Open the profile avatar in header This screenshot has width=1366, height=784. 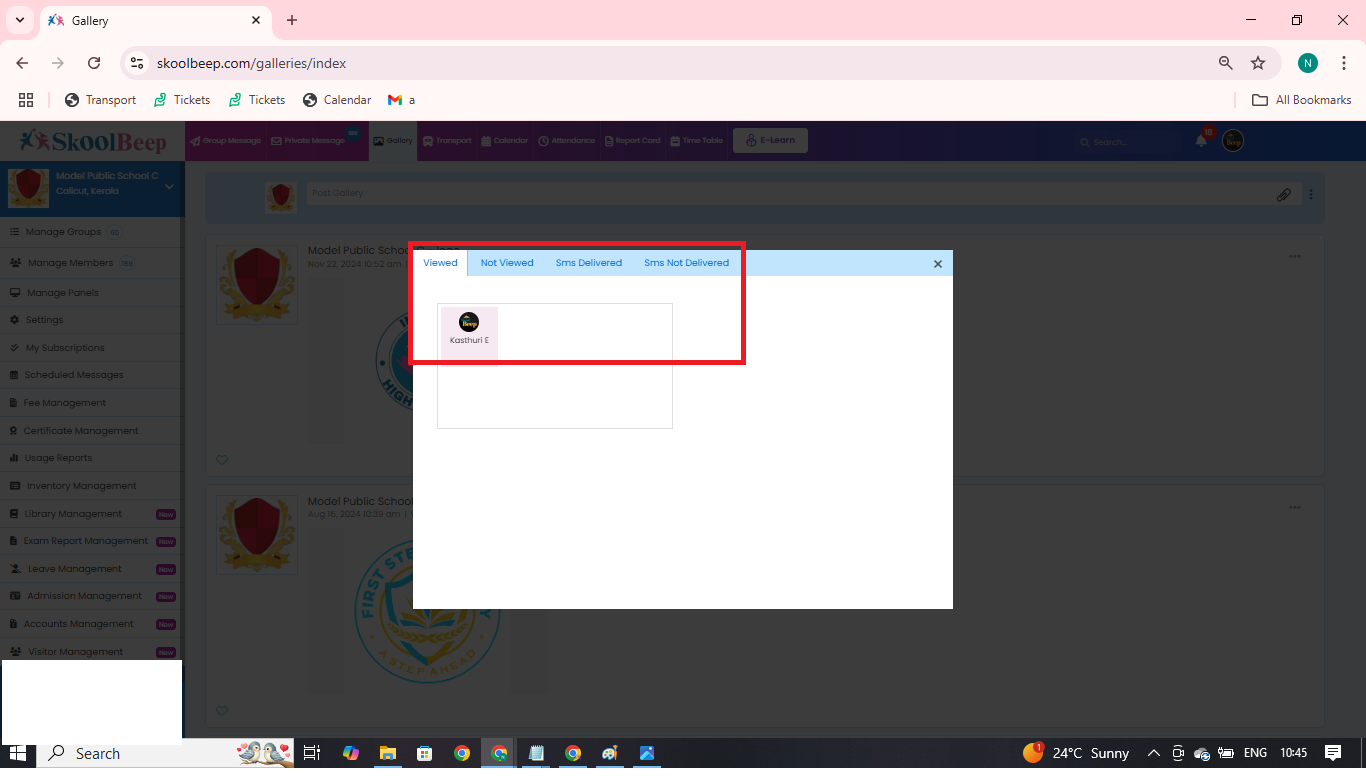1233,141
